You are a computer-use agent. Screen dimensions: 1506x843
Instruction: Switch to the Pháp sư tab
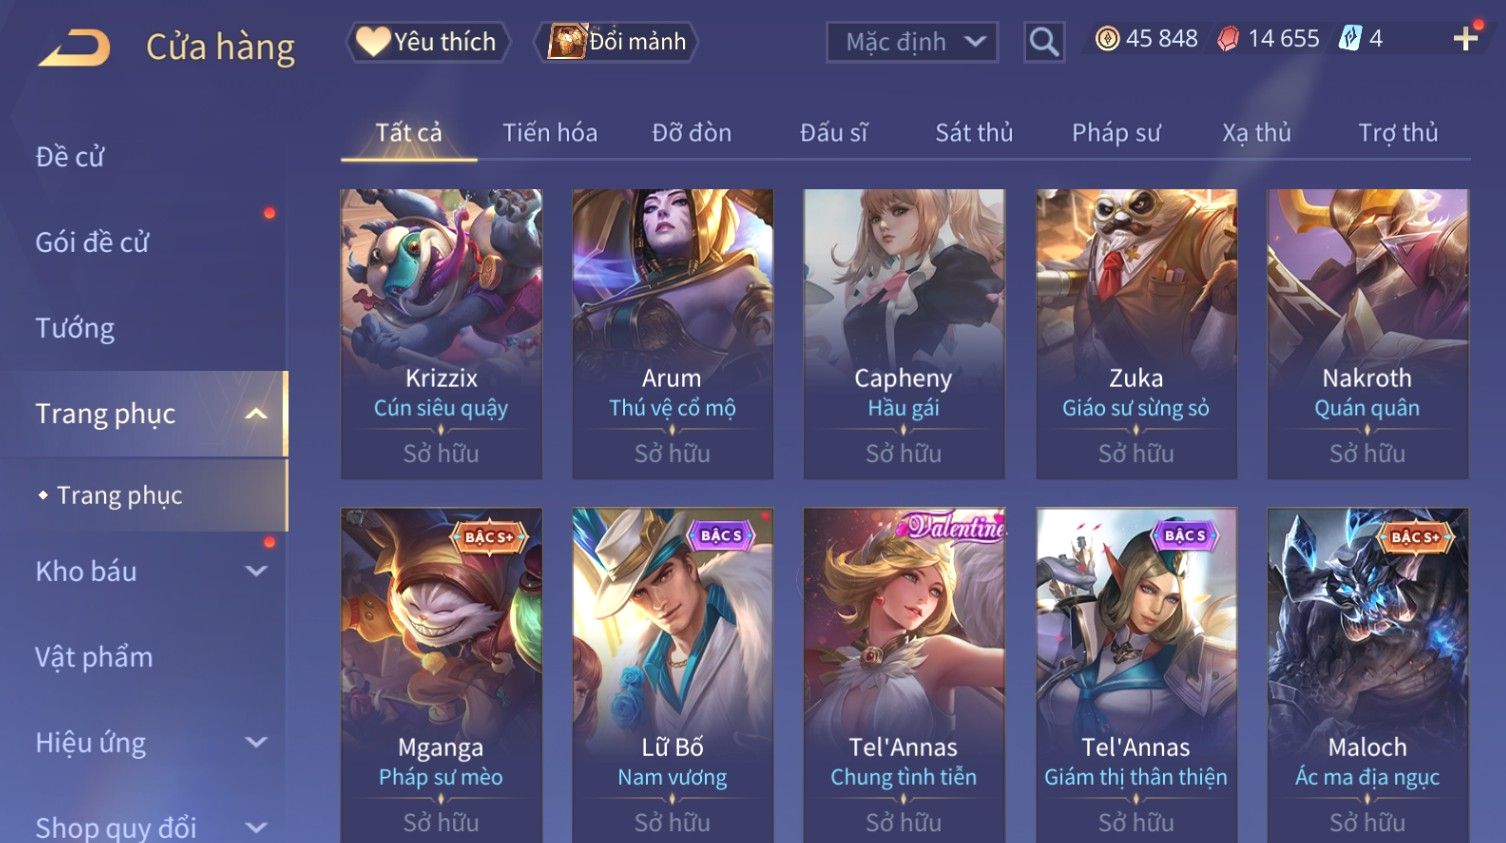[x=1116, y=133]
